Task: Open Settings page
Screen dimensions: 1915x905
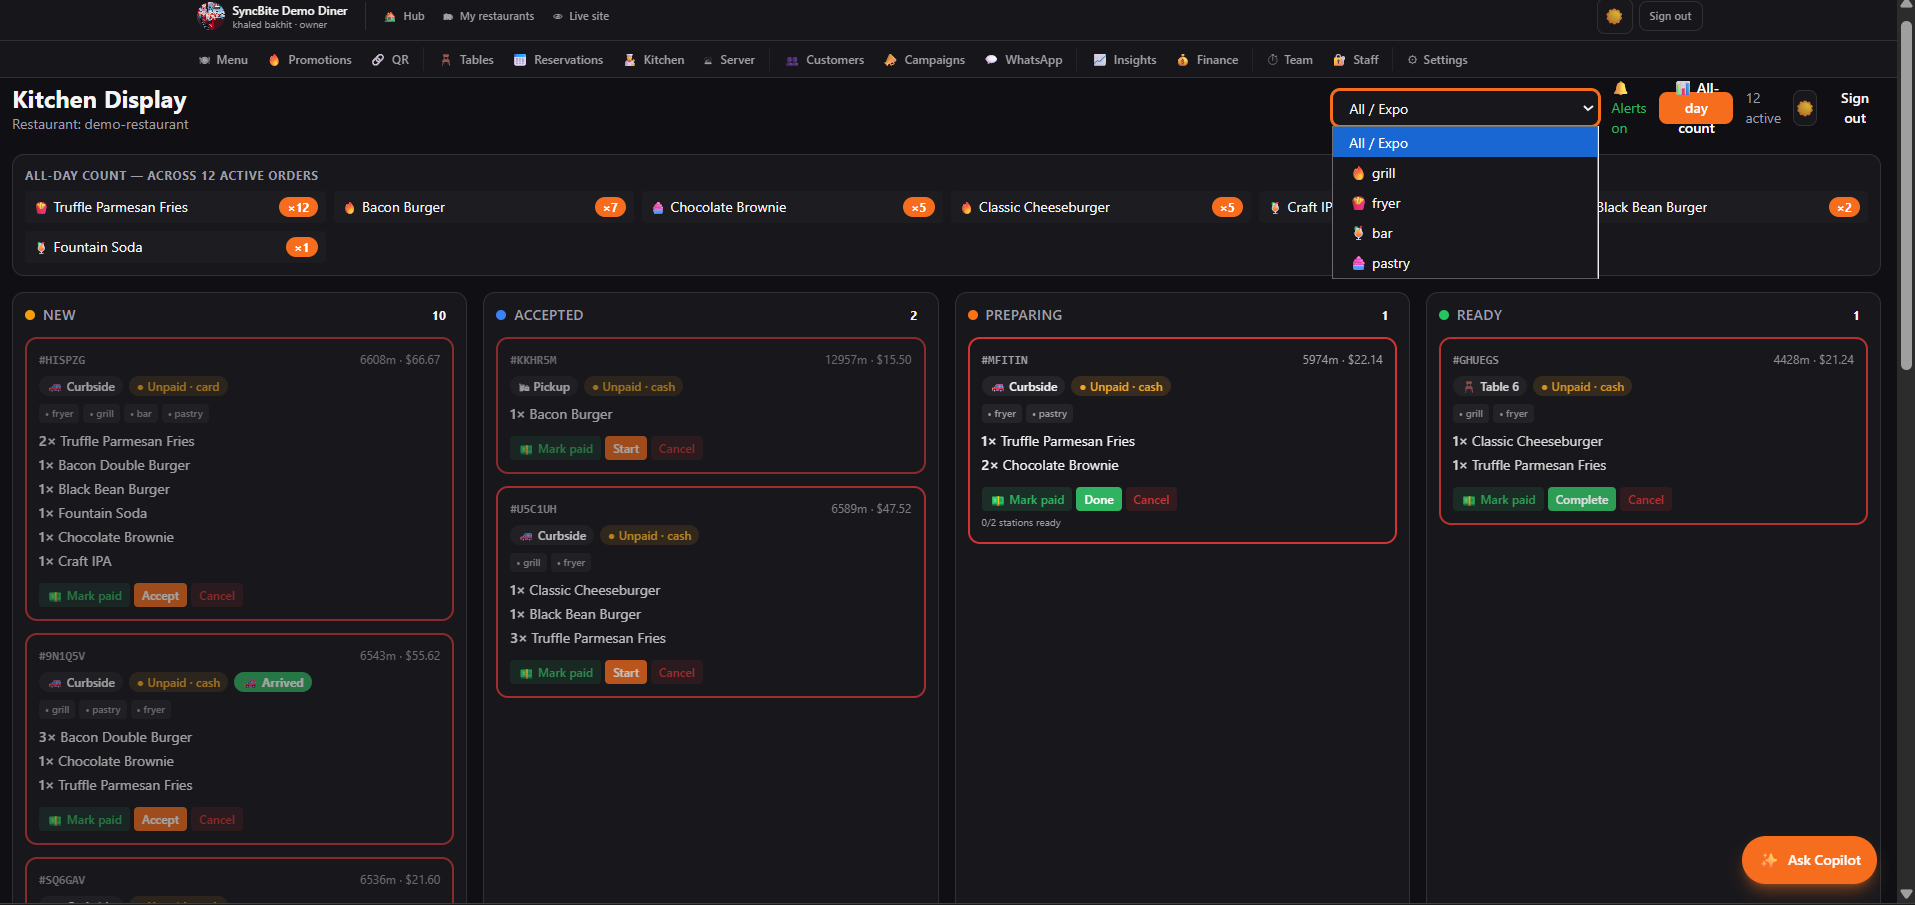Action: pyautogui.click(x=1437, y=60)
